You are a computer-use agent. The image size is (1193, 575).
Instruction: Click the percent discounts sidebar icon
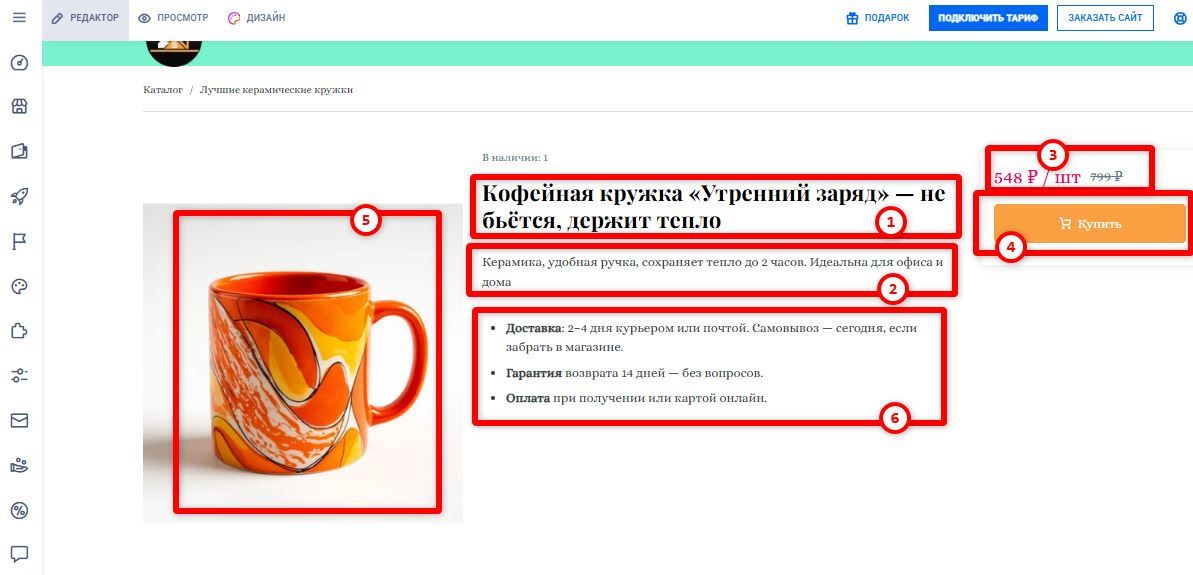pos(19,510)
